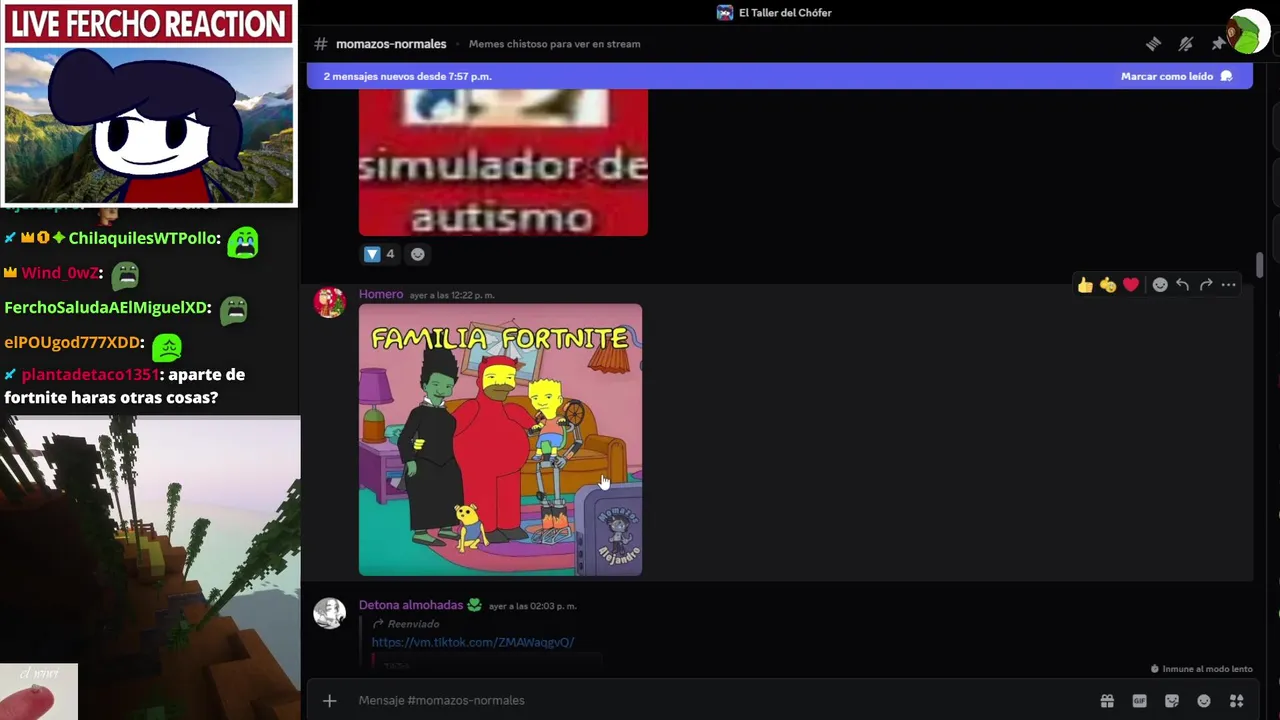Click 'ayer a las 12:22 p. m.' timestamp
Image resolution: width=1280 pixels, height=720 pixels.
[452, 295]
